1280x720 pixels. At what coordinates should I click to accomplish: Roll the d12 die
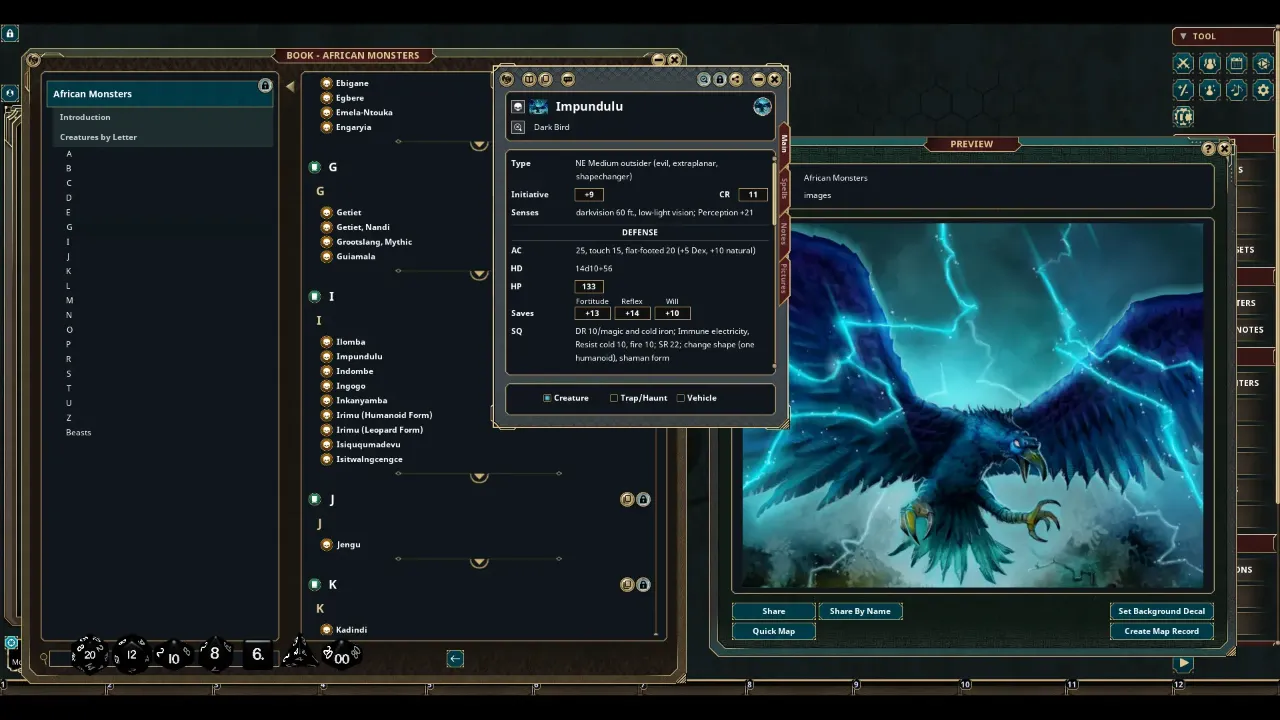point(131,655)
